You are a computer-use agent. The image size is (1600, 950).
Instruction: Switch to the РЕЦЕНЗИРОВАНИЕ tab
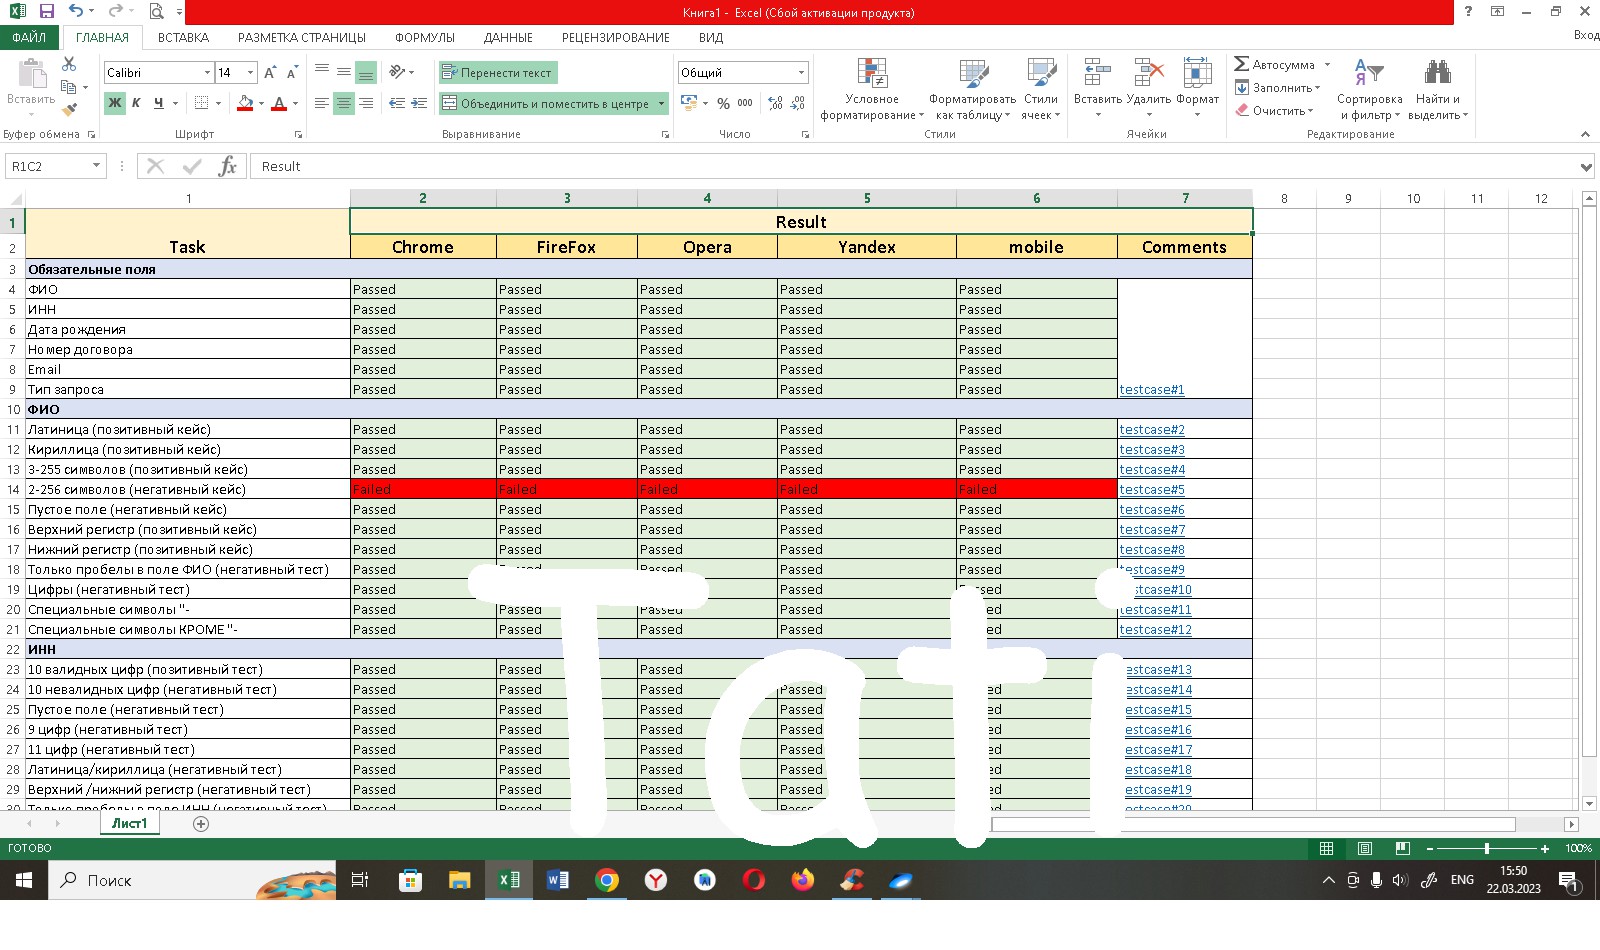click(x=616, y=37)
